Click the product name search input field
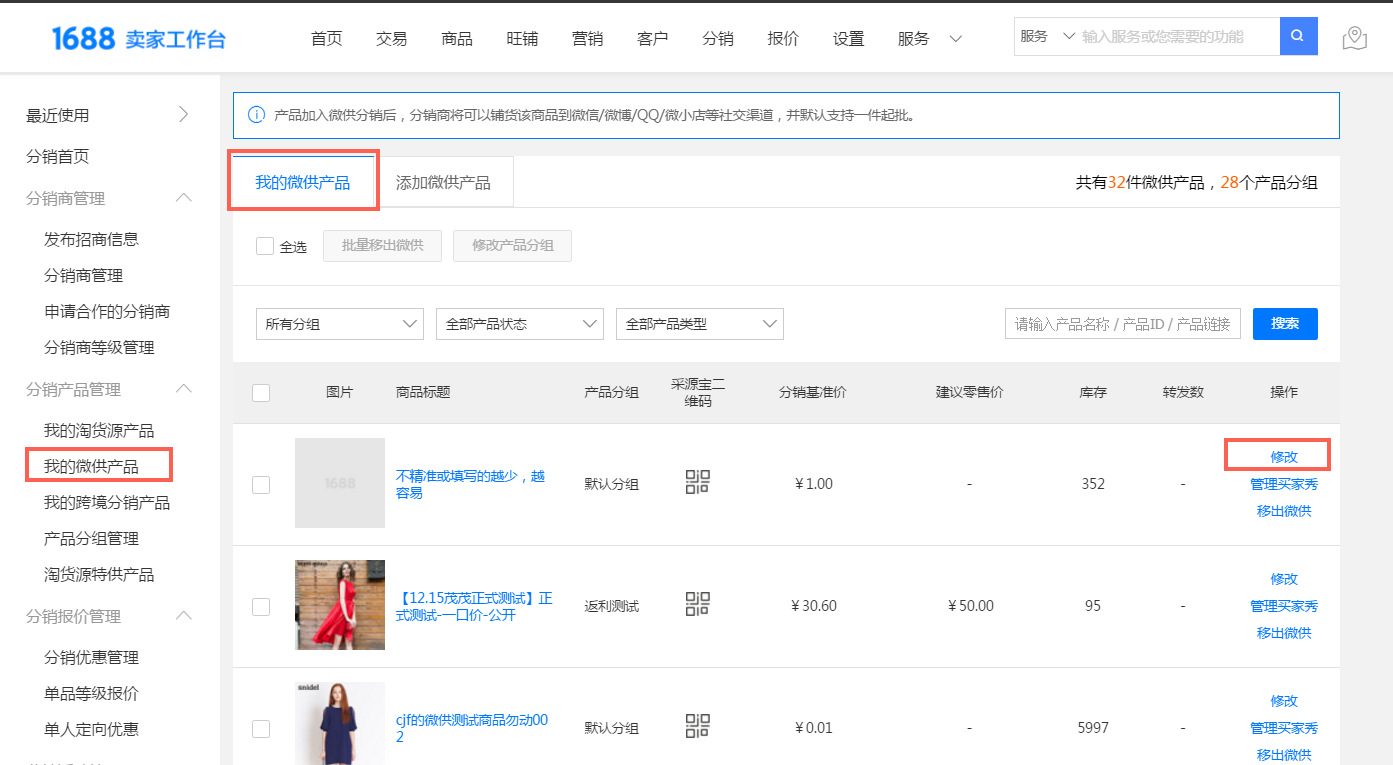 pos(1122,324)
